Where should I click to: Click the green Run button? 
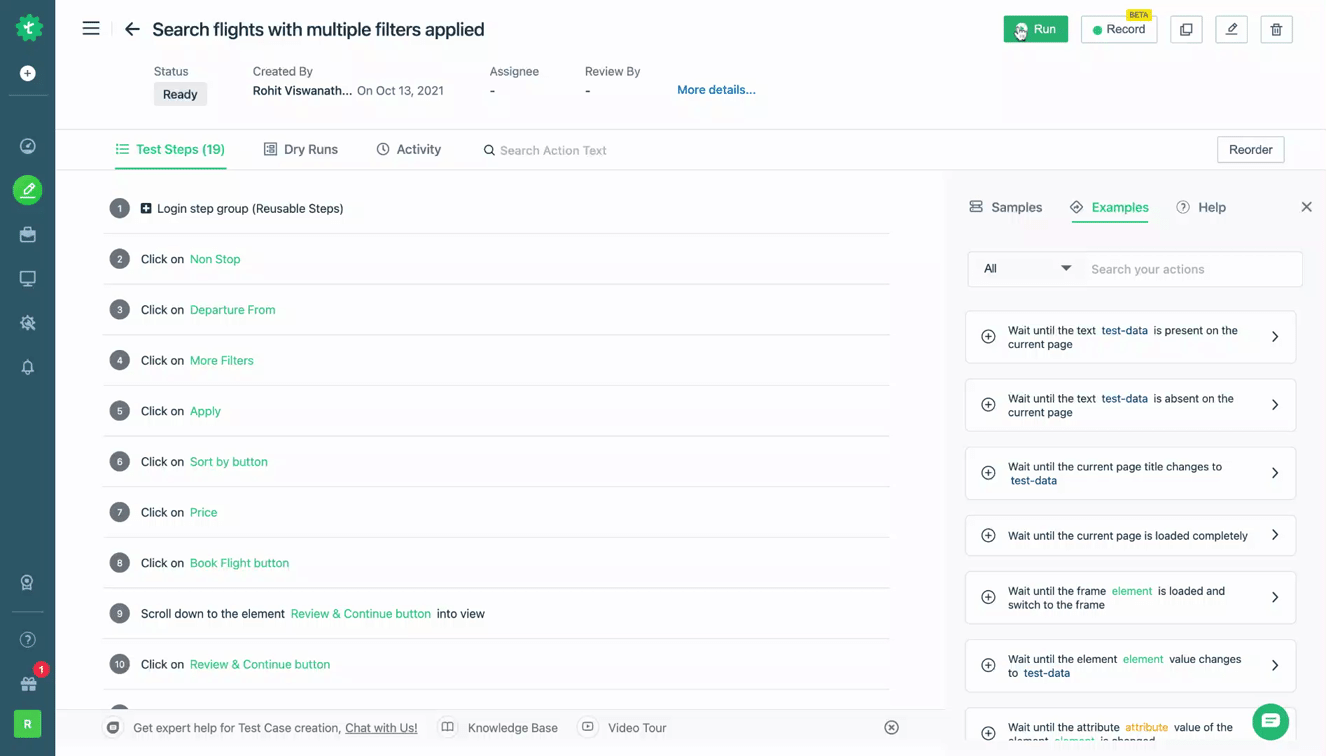point(1035,29)
